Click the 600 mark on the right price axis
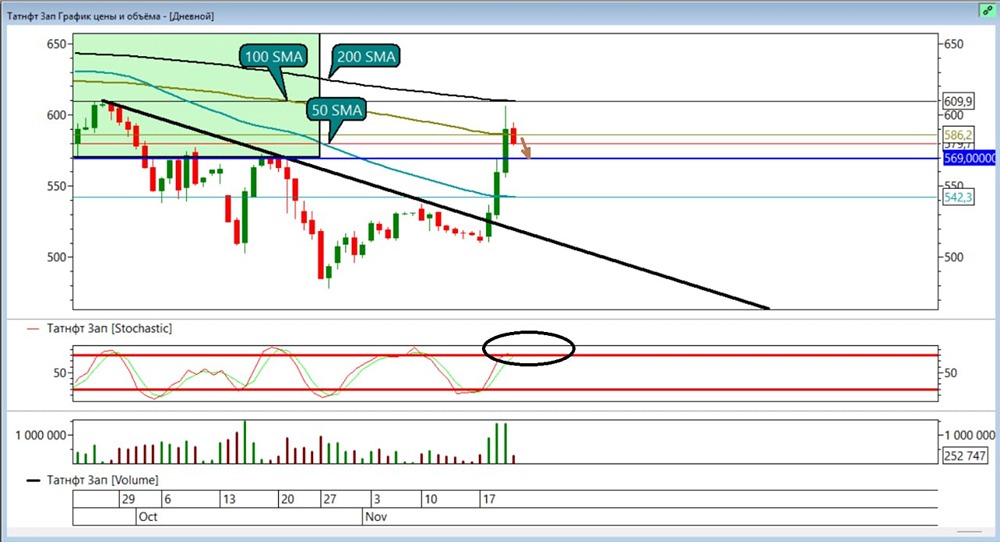 953,115
